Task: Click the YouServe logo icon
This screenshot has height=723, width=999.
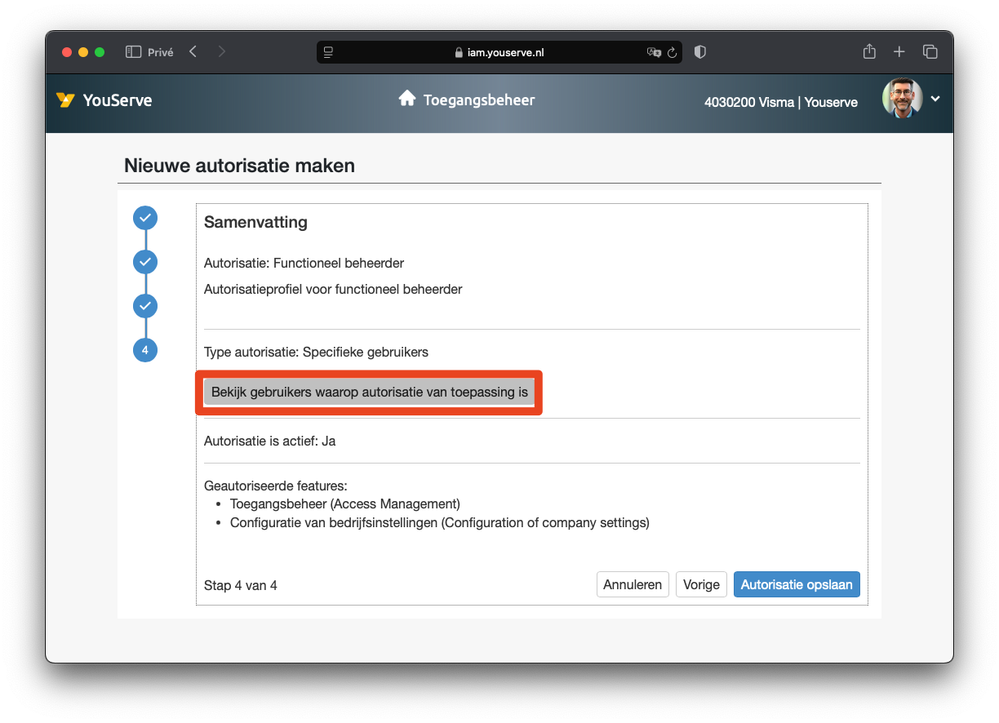Action: pos(66,100)
